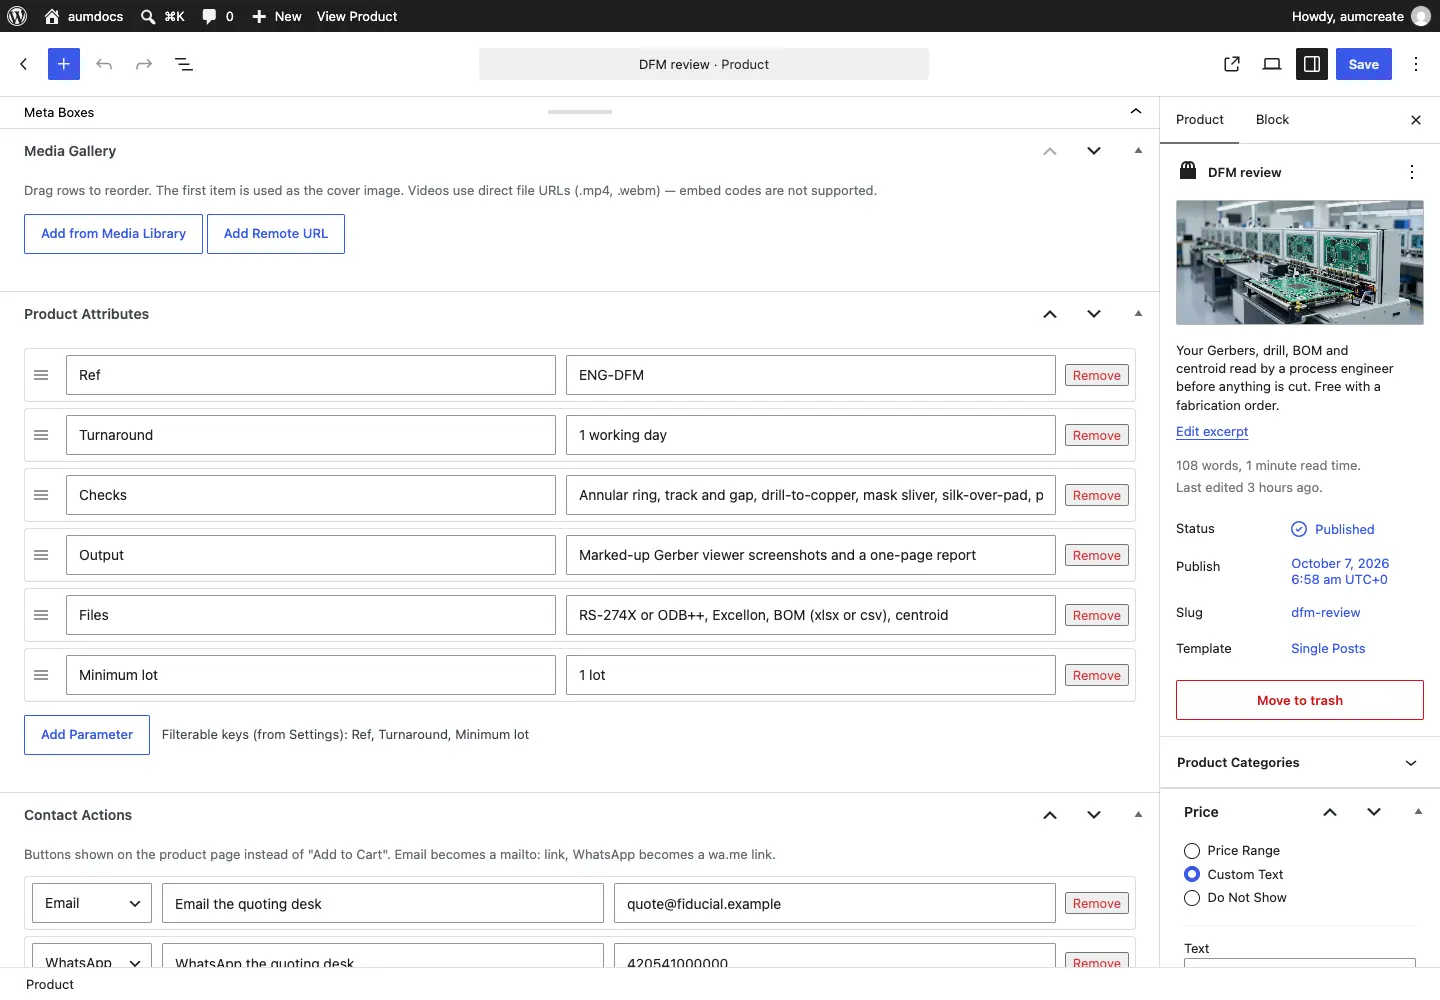Click the DFM review featured image
Screen dimensions: 1440x1000
point(1300,262)
